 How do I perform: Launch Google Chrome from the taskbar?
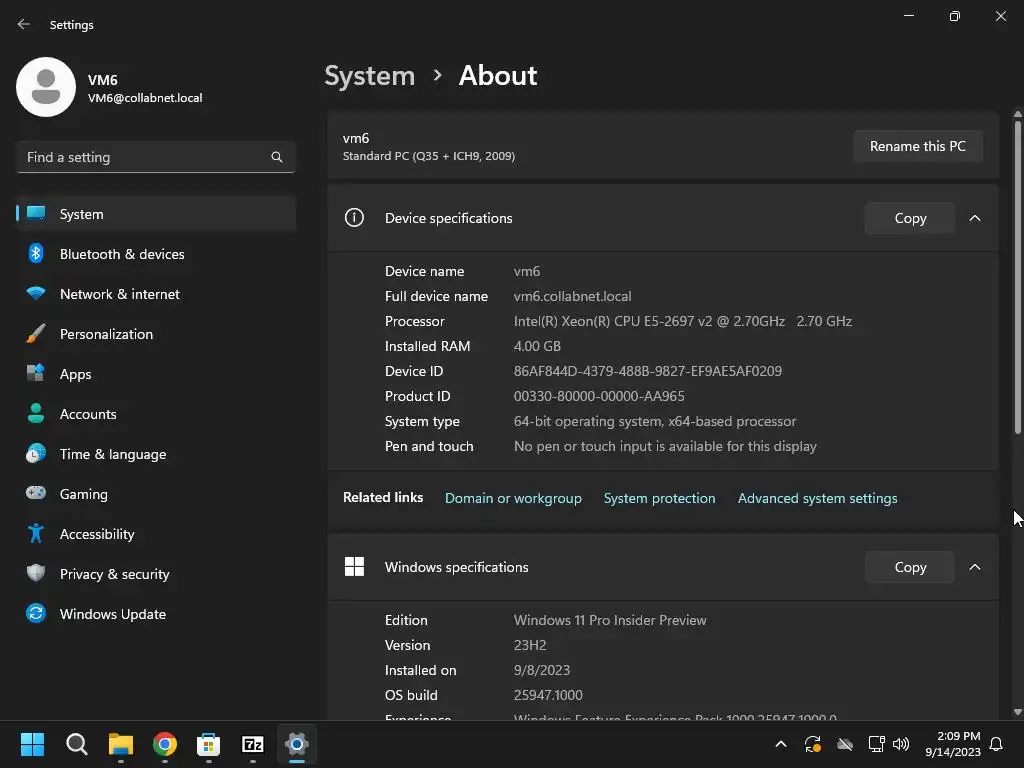165,744
